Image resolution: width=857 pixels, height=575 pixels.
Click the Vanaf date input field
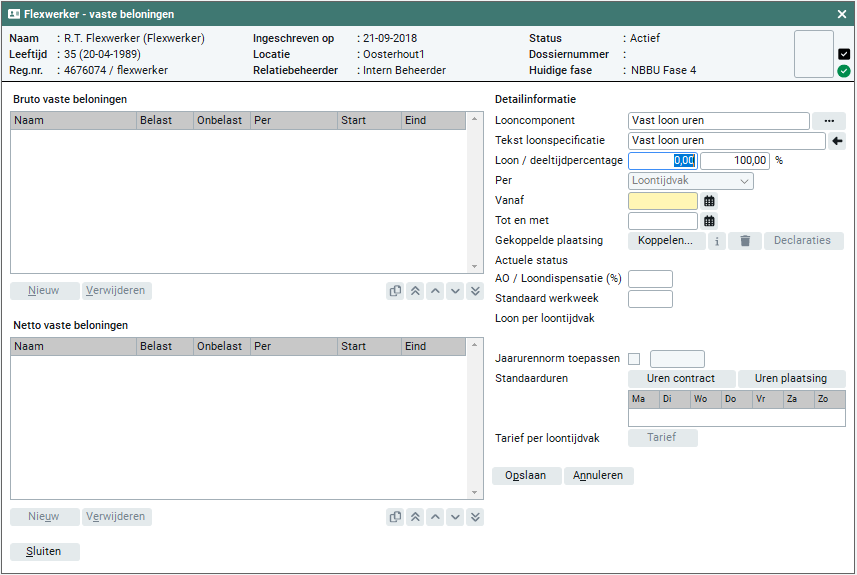point(663,201)
